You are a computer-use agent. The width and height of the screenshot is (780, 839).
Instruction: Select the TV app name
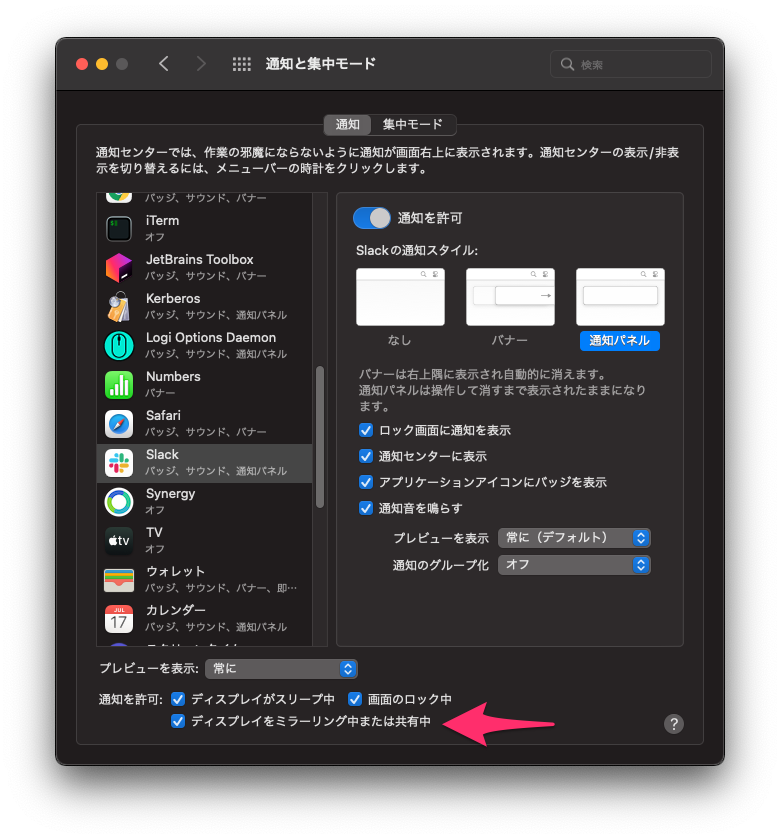pyautogui.click(x=154, y=533)
